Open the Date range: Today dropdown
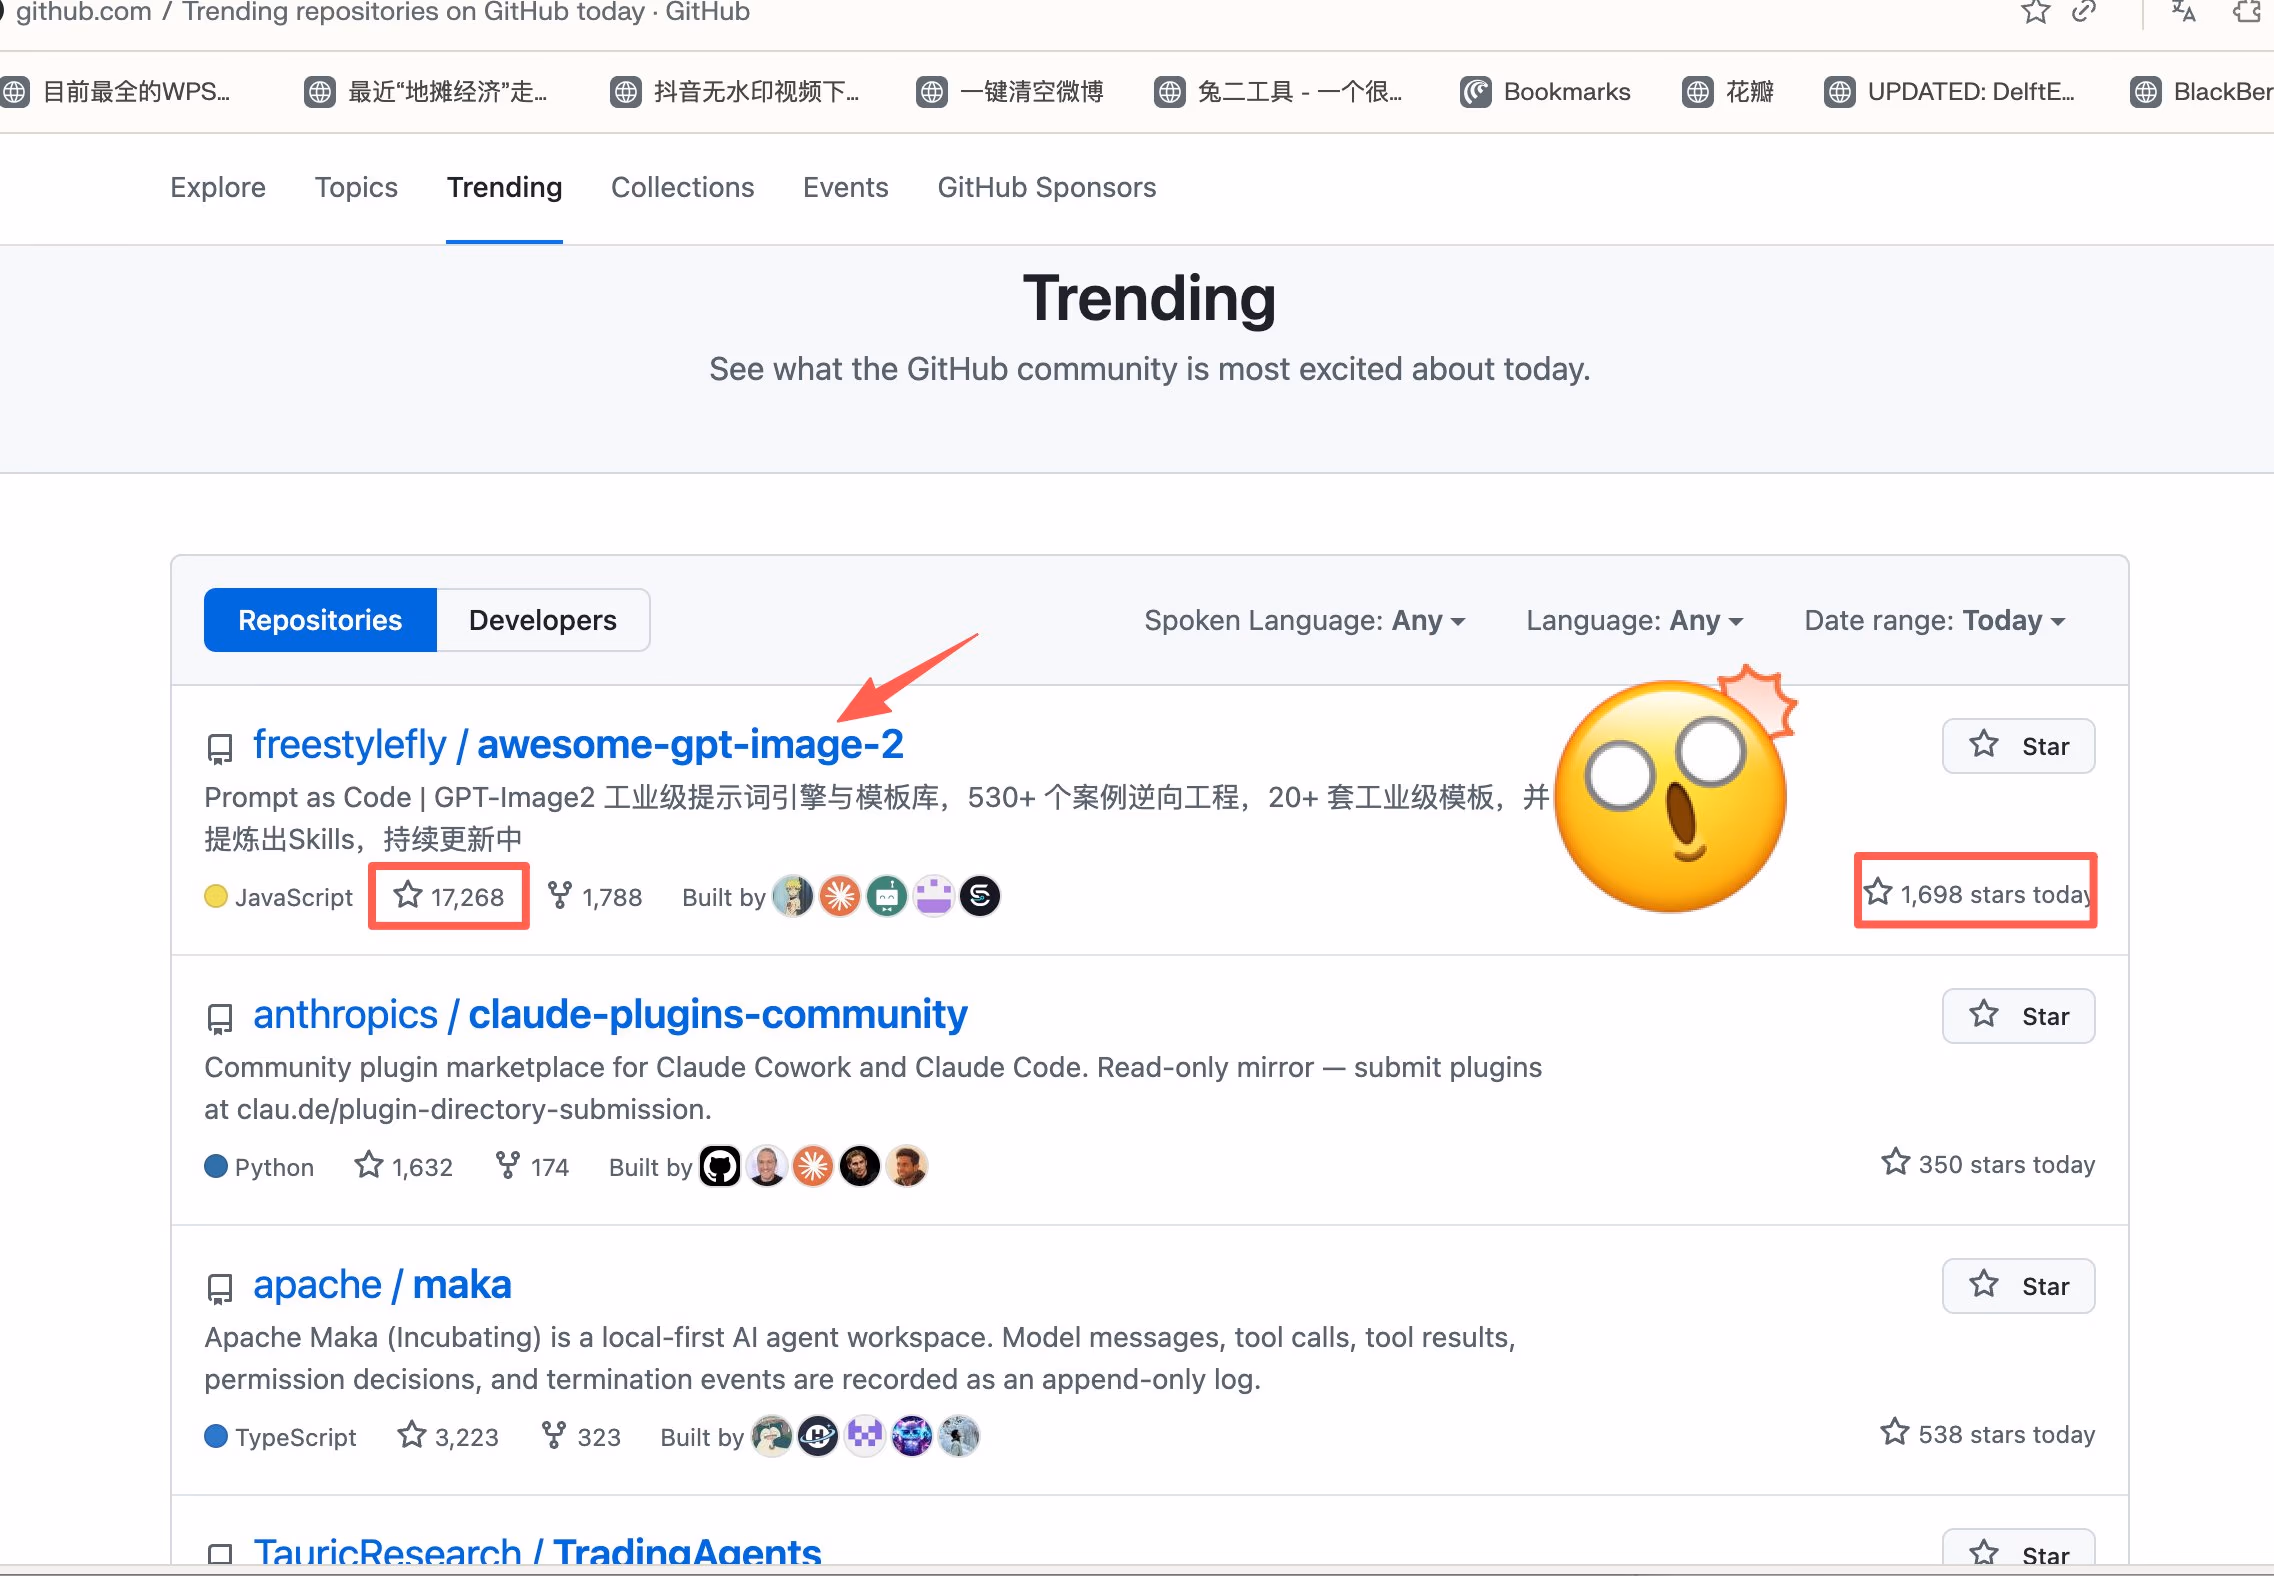Screen dimensions: 2274x1576 click(x=1934, y=621)
